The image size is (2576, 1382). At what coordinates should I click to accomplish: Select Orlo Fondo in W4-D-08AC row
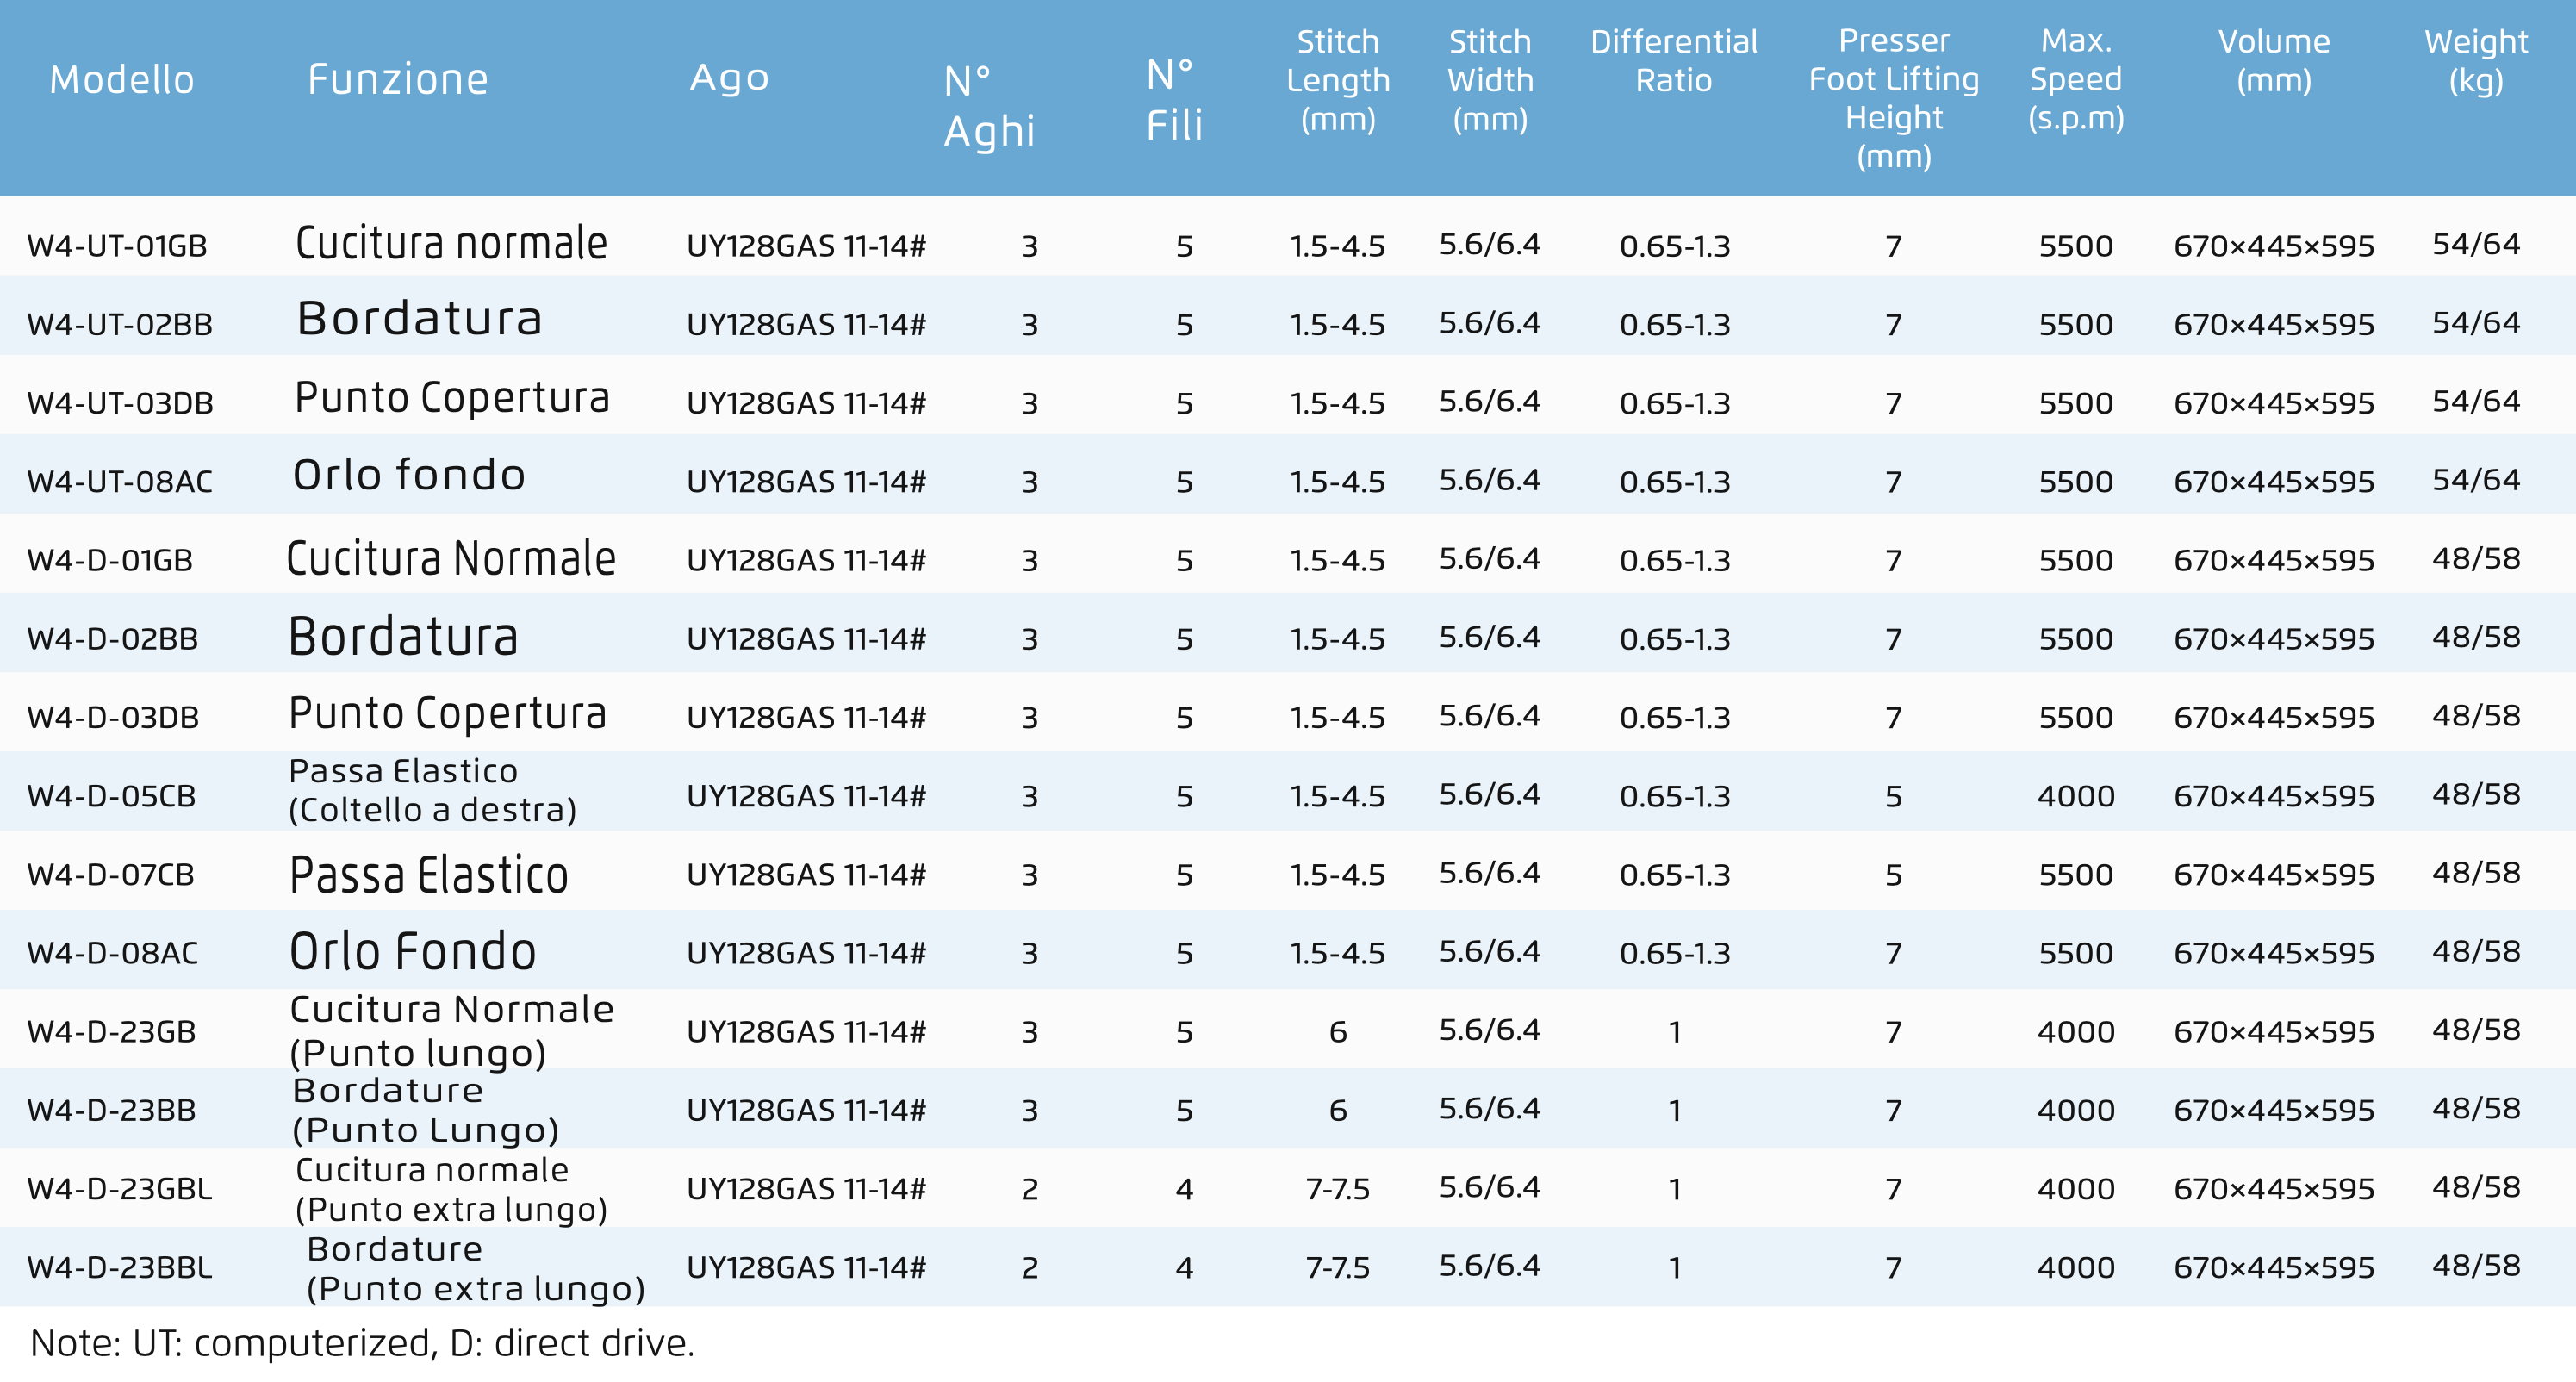pos(413,951)
